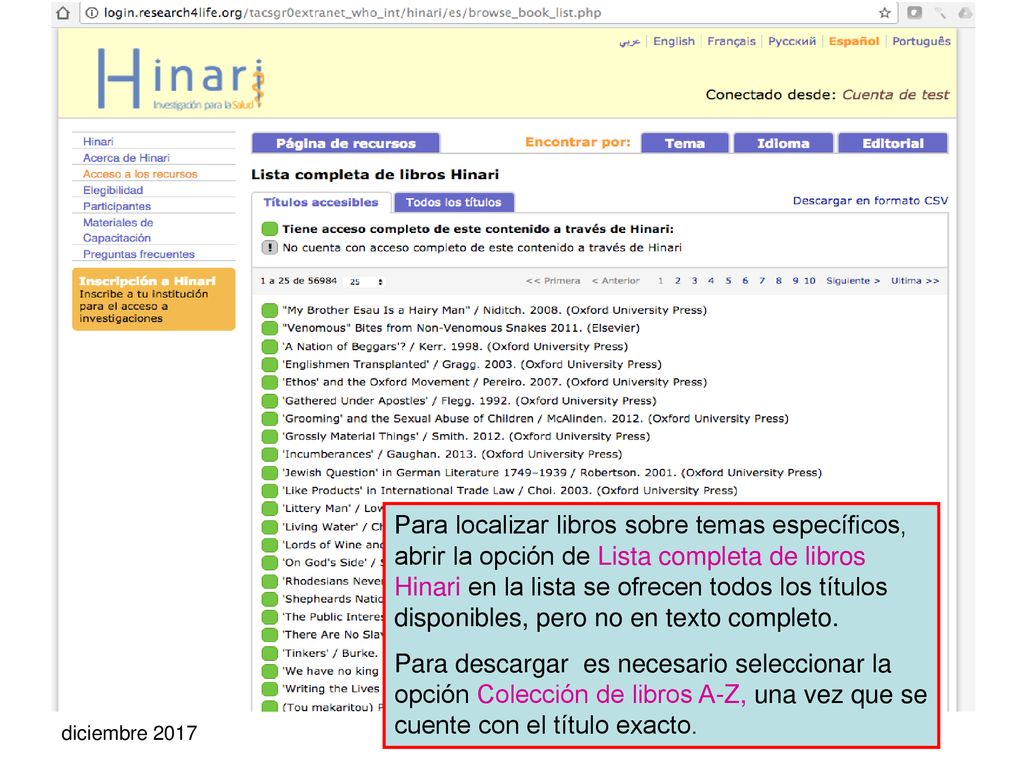Go to results page 10
The height and width of the screenshot is (768, 1024).
pyautogui.click(x=810, y=281)
